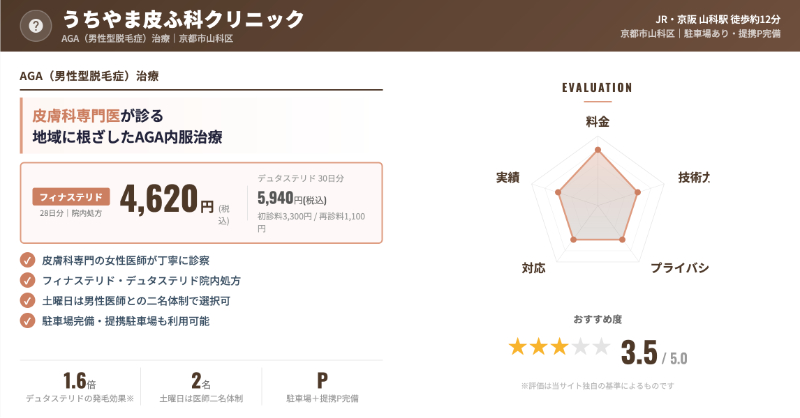Click the clinic name うちやま皮ふ科クリニック
This screenshot has height=418, width=800.
tap(197, 19)
